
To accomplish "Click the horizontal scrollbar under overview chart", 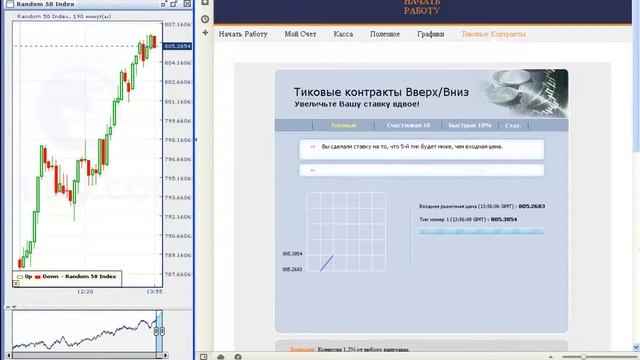I will point(86,356).
